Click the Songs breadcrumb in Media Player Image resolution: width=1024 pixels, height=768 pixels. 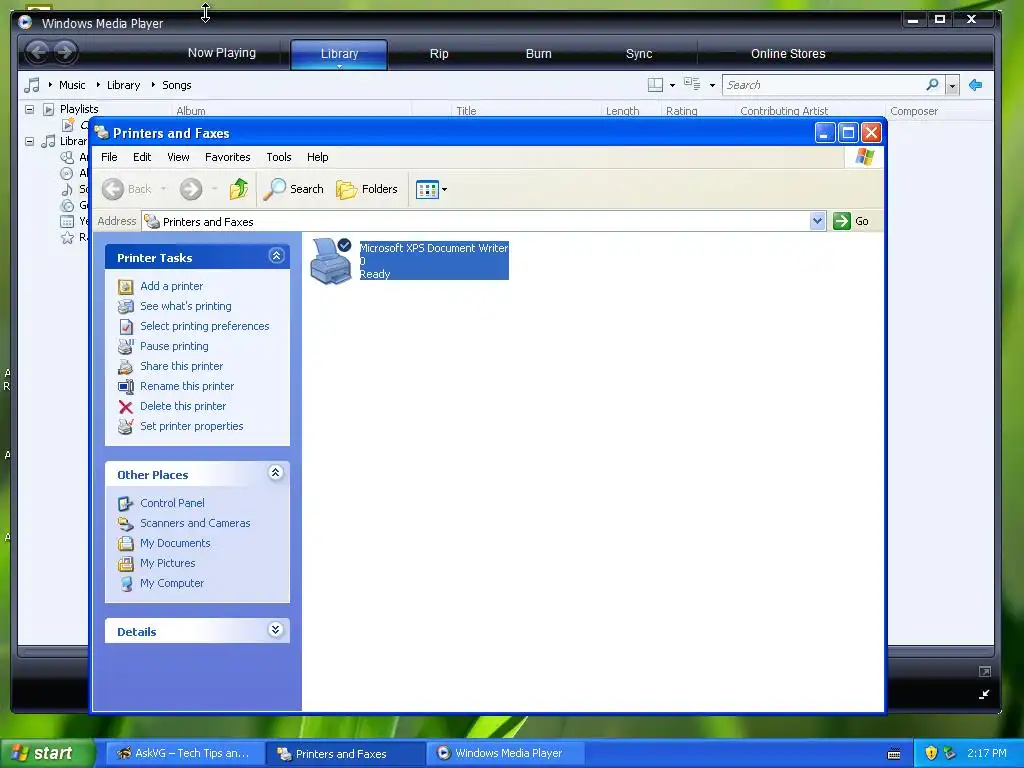point(176,85)
